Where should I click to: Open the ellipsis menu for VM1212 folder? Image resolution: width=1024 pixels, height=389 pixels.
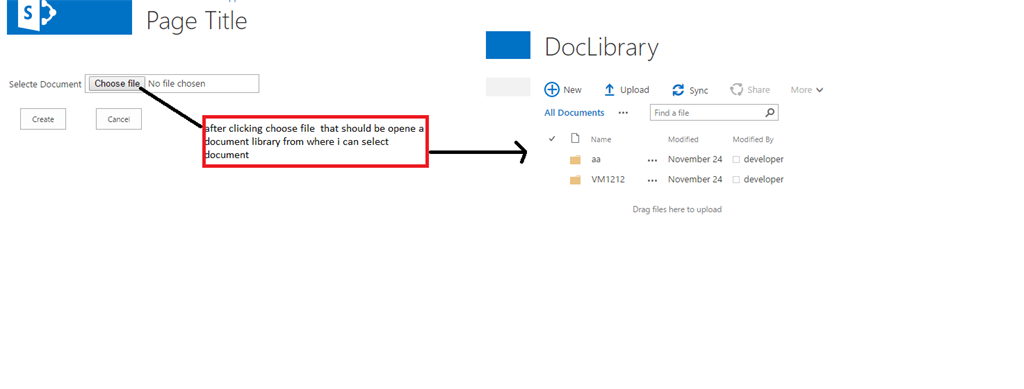pos(652,180)
